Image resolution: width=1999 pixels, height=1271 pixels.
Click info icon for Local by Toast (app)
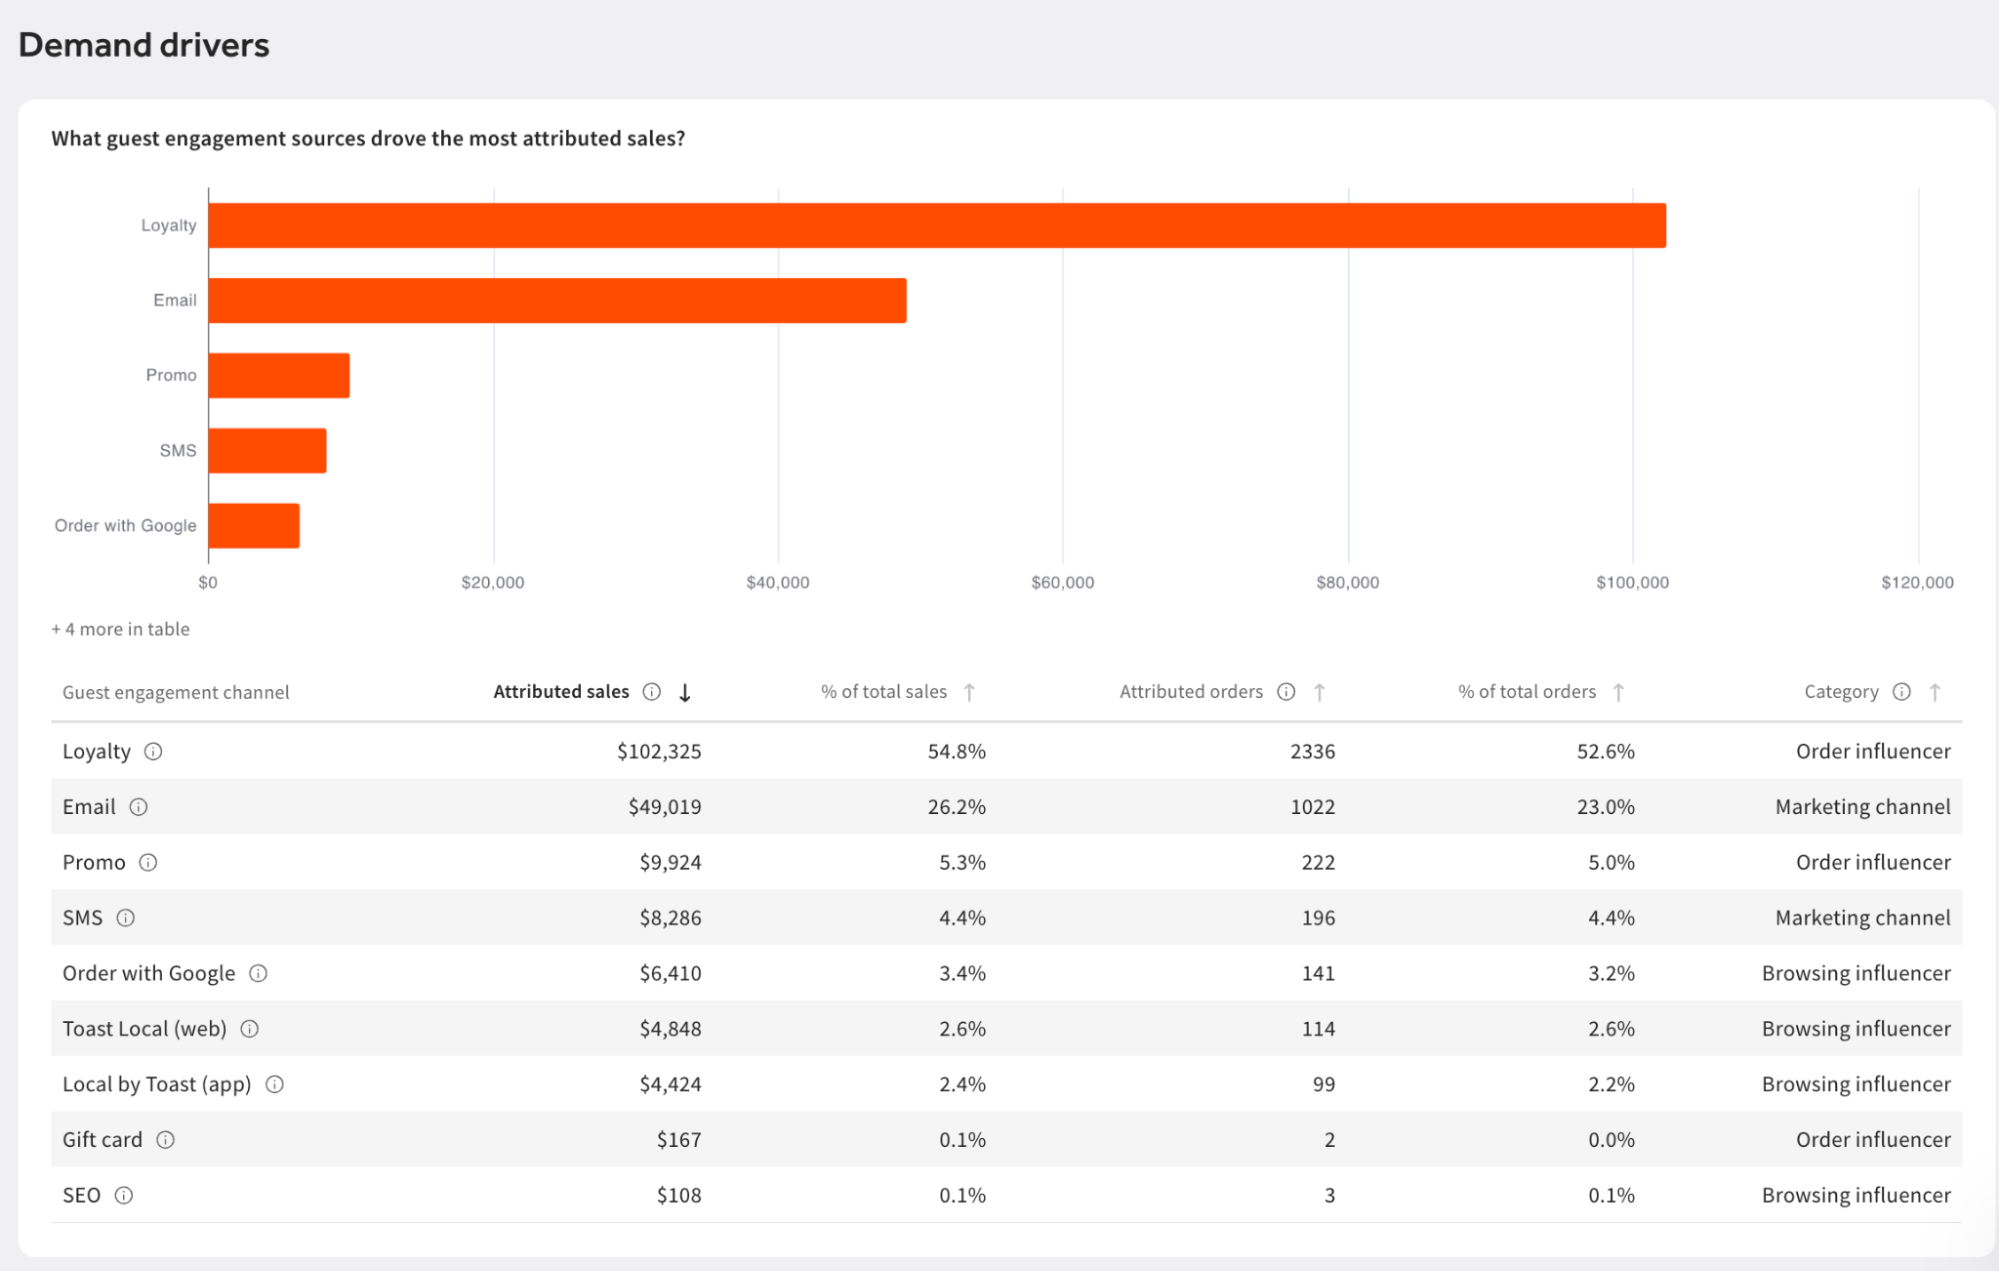click(275, 1085)
